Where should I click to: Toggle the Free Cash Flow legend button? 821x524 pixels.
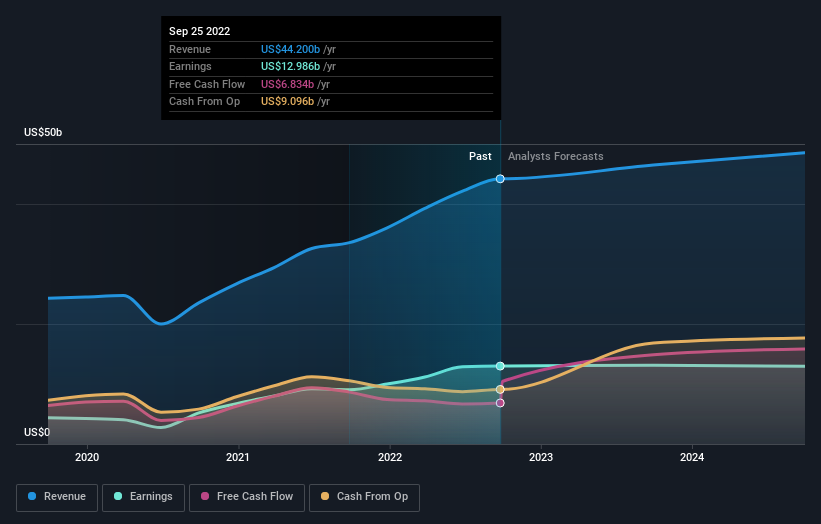click(x=247, y=497)
